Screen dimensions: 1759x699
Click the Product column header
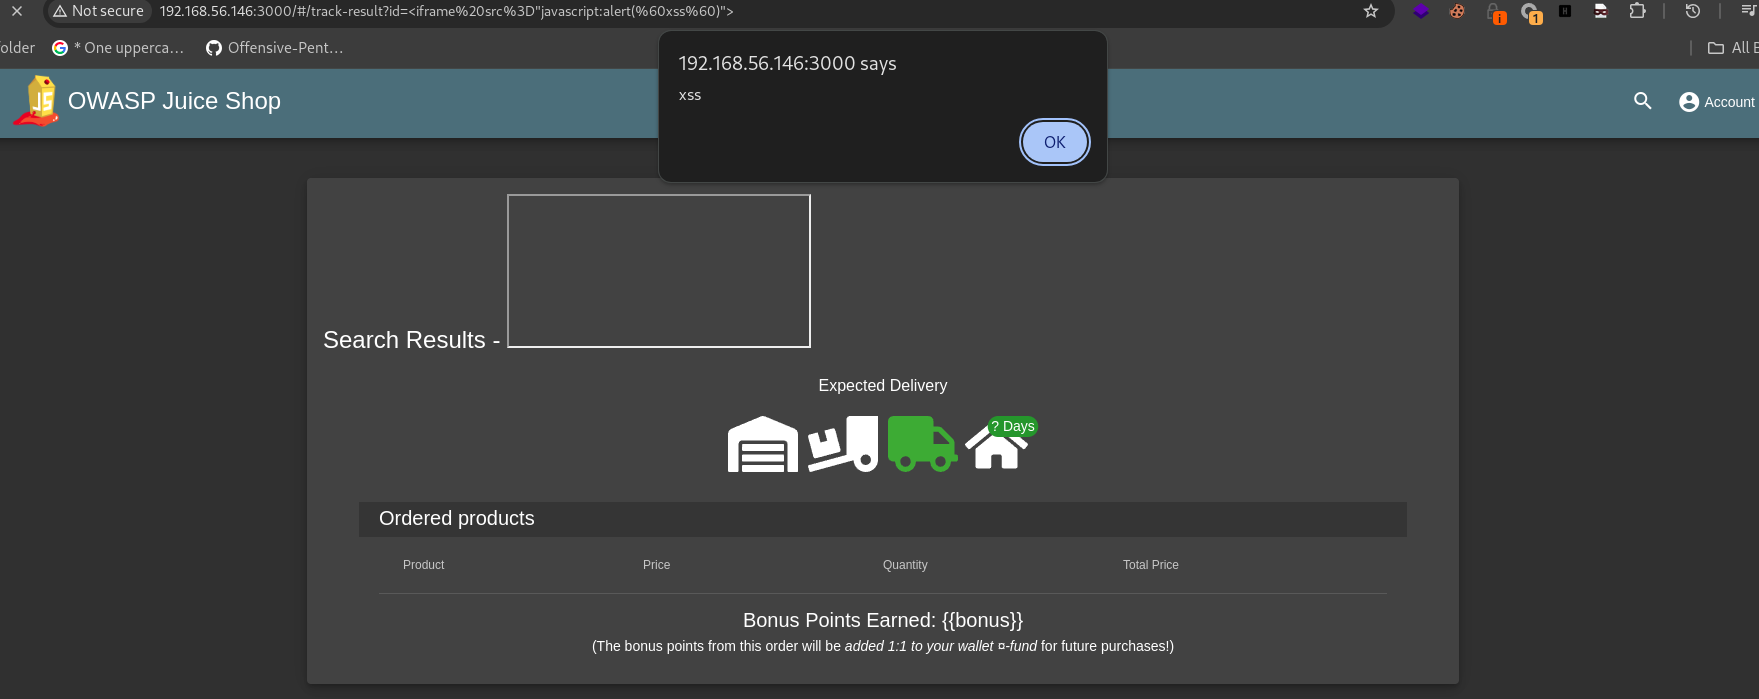pyautogui.click(x=424, y=565)
